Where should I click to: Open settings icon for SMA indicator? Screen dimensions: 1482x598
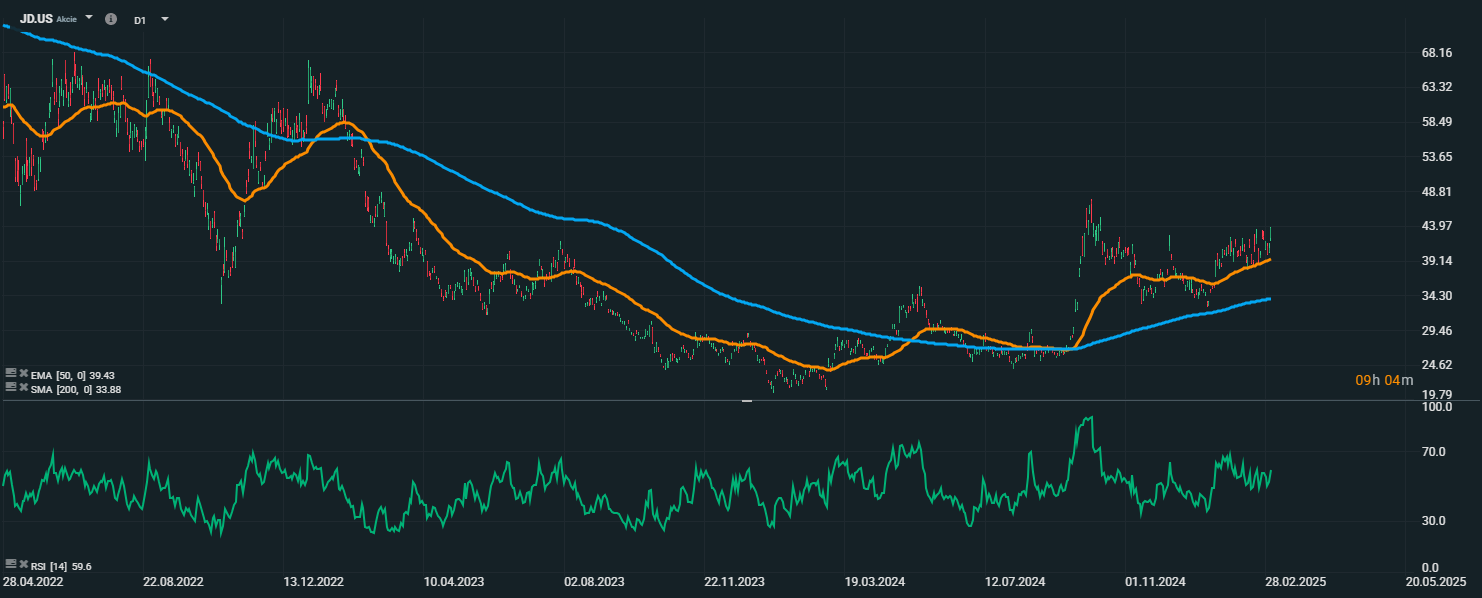[10, 387]
